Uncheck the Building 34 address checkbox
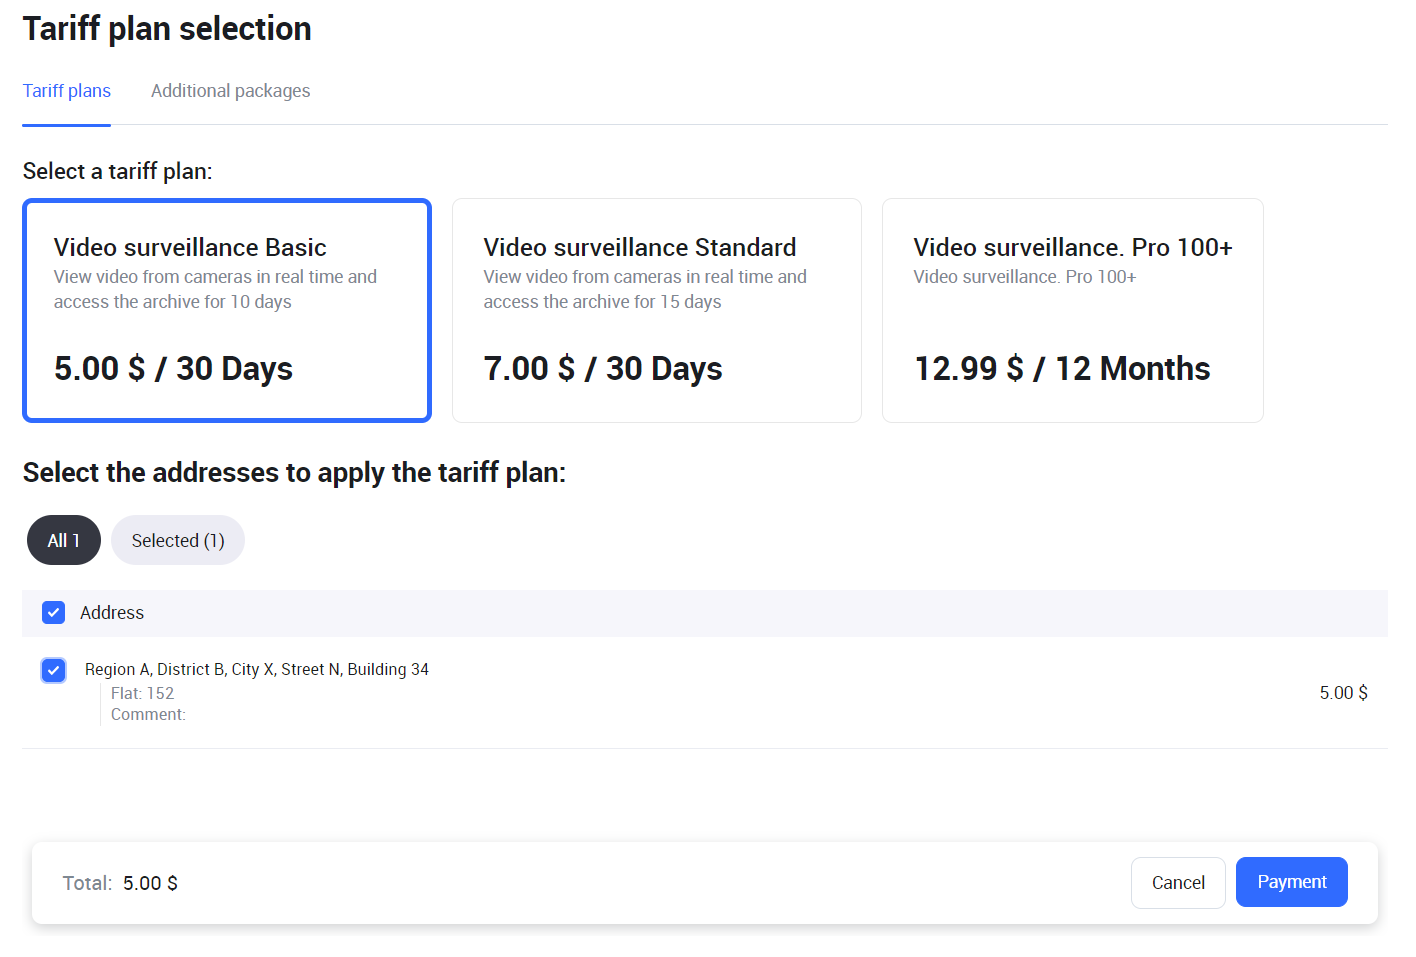 (54, 670)
